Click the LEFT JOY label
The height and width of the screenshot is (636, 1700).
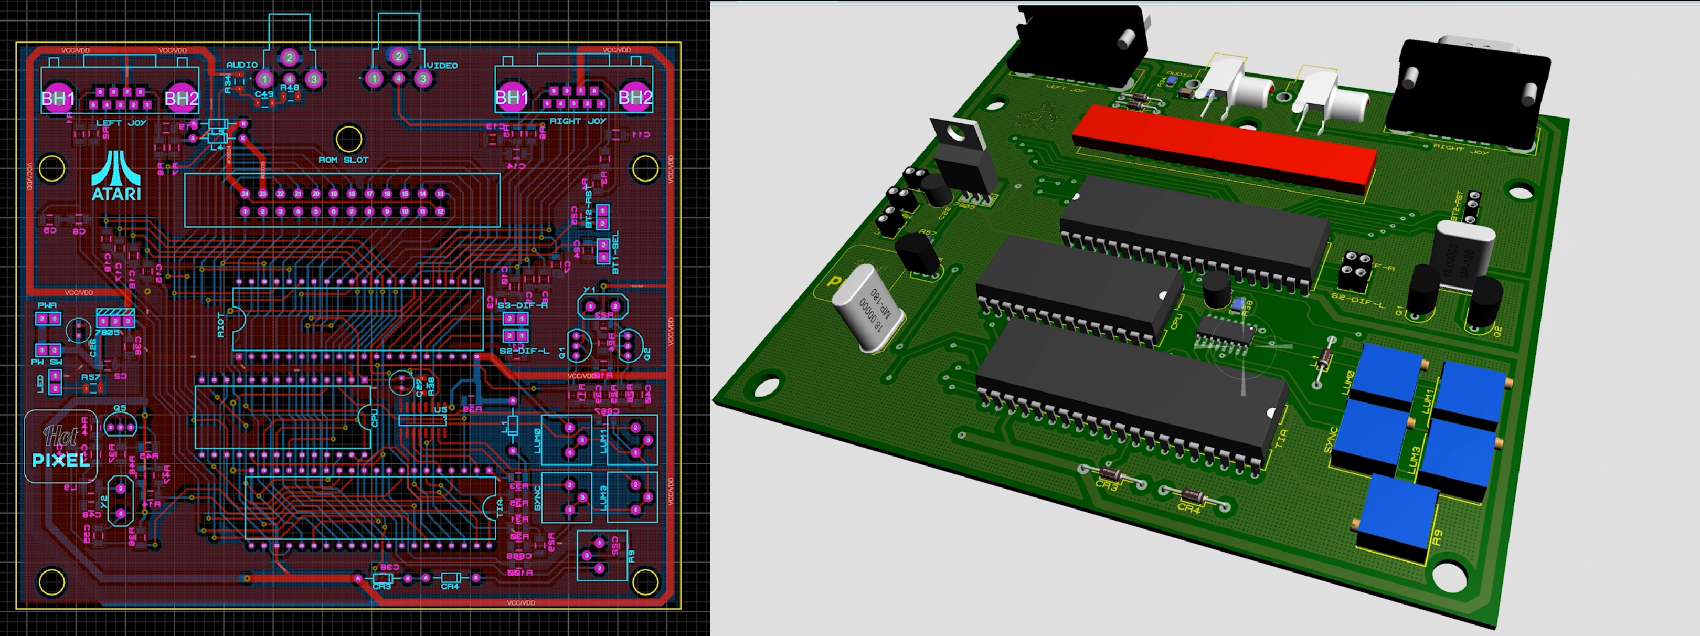point(121,123)
